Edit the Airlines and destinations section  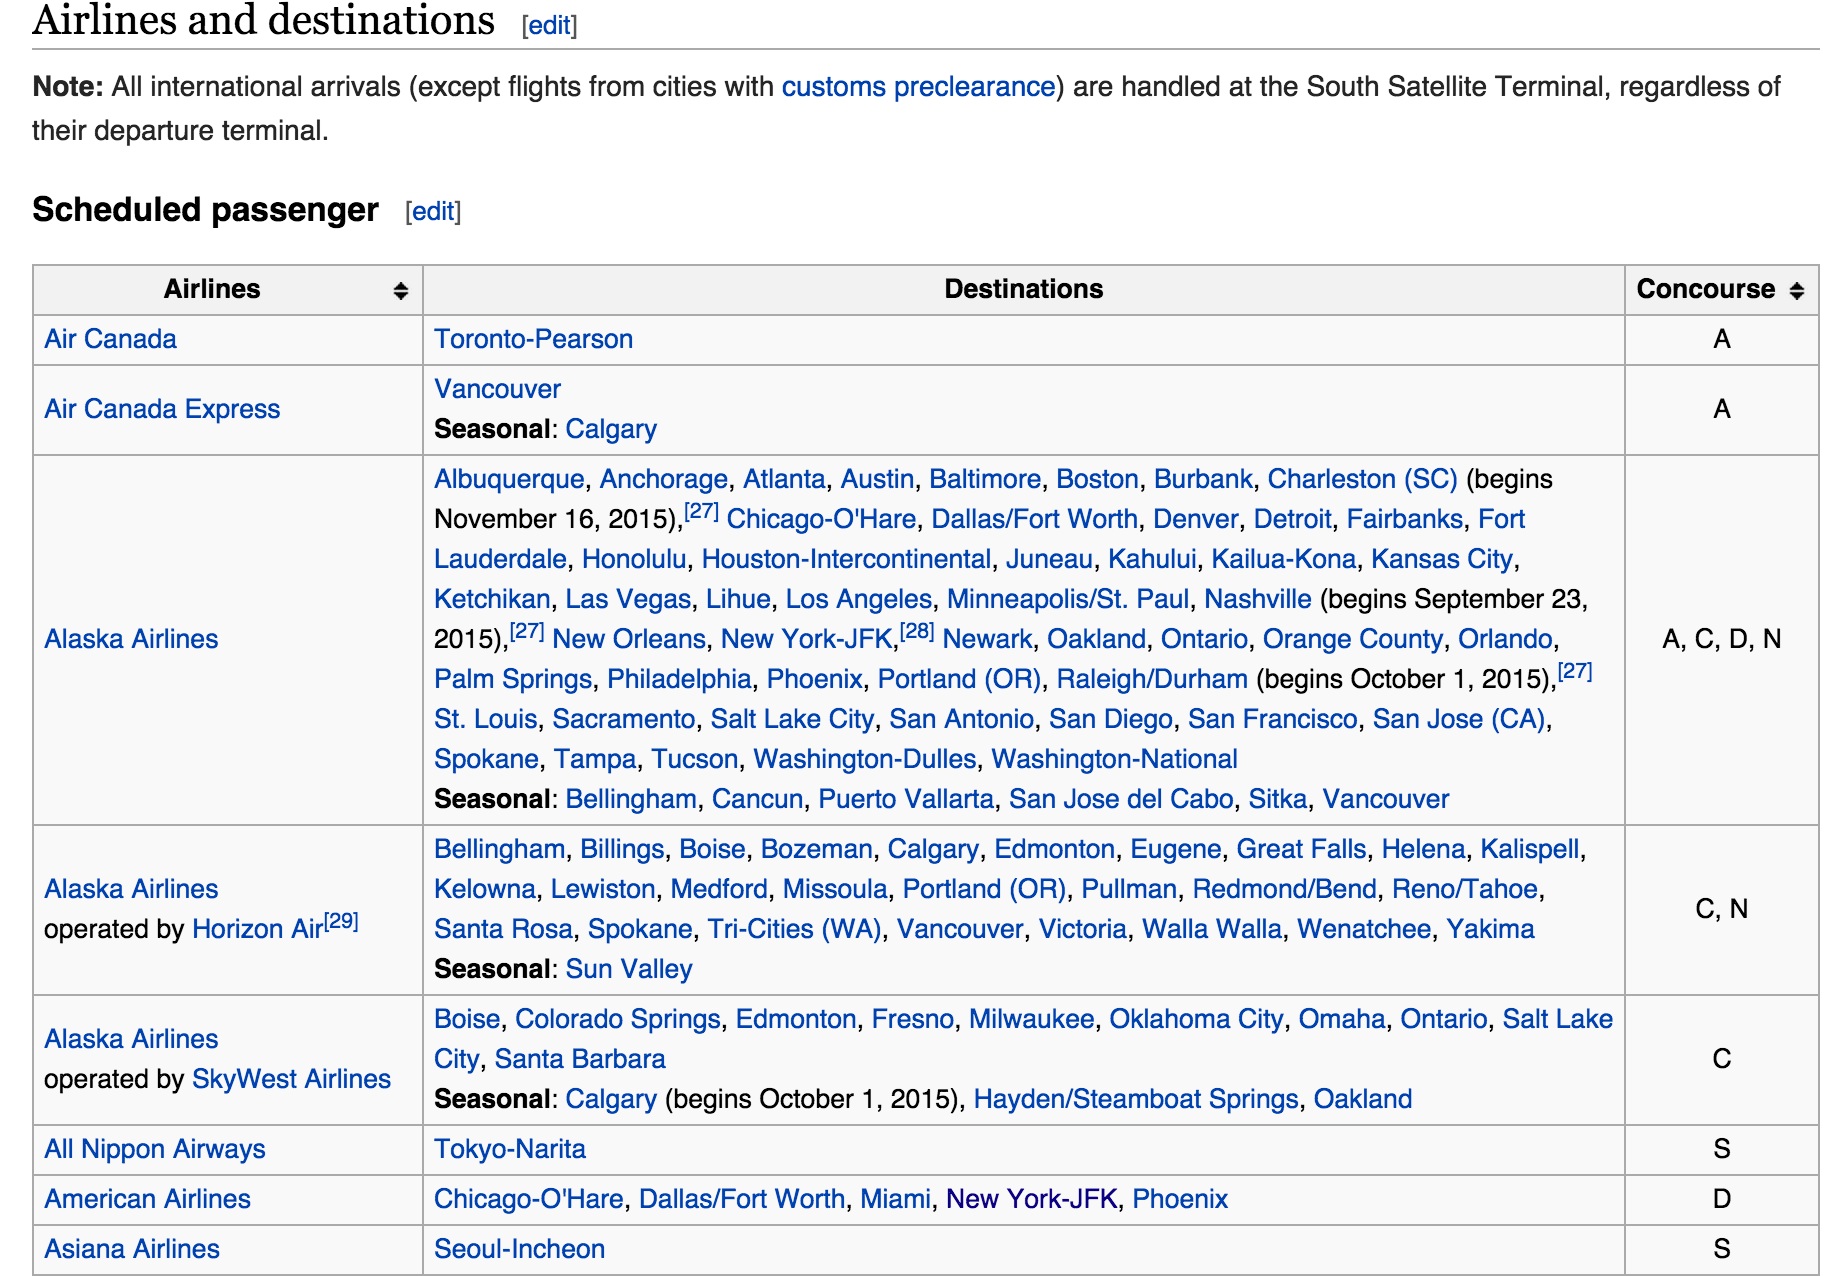coord(549,25)
